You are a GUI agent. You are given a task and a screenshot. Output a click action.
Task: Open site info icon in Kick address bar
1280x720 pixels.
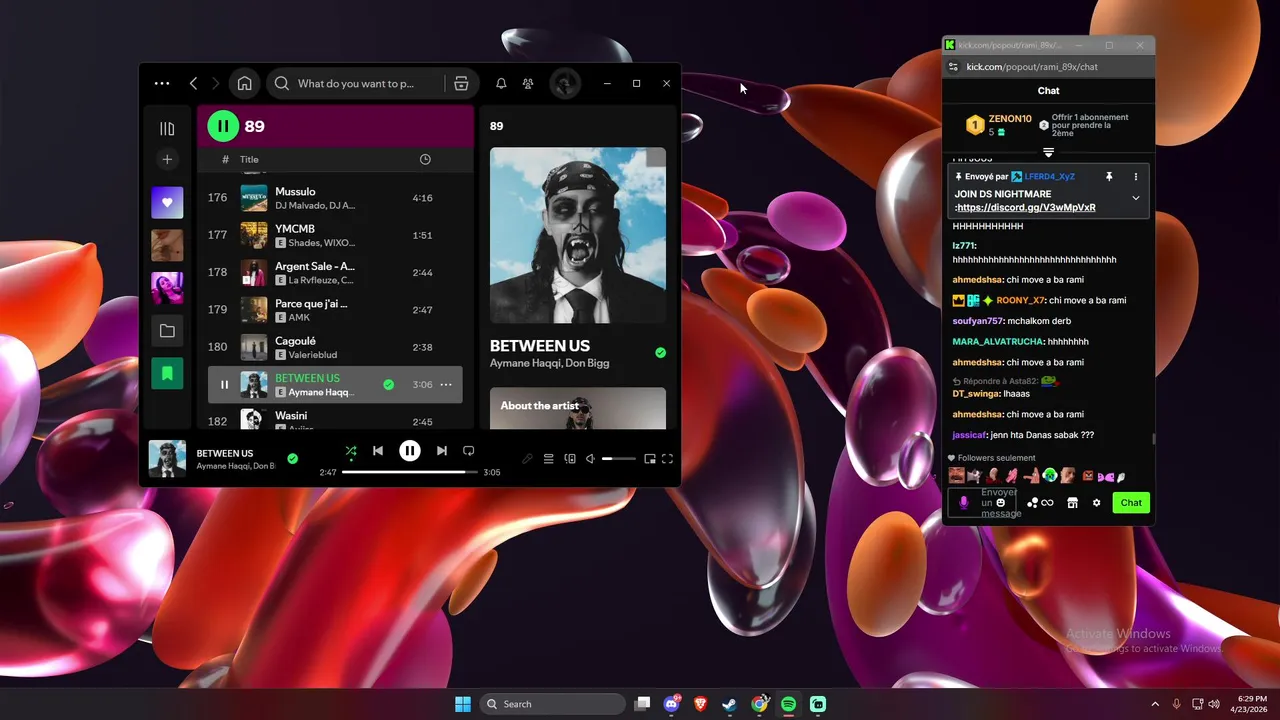(953, 67)
